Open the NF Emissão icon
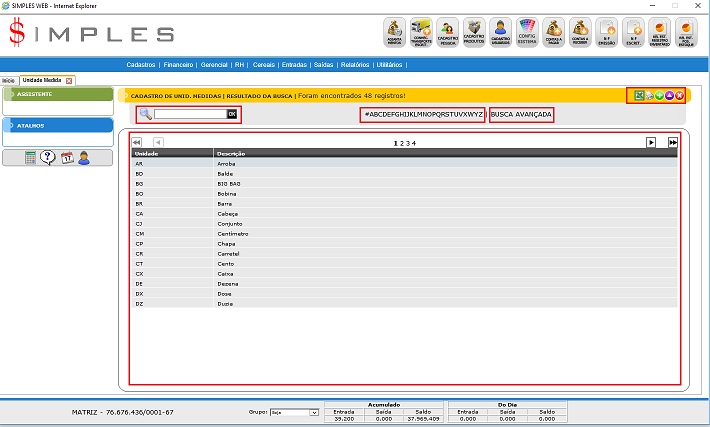 607,33
